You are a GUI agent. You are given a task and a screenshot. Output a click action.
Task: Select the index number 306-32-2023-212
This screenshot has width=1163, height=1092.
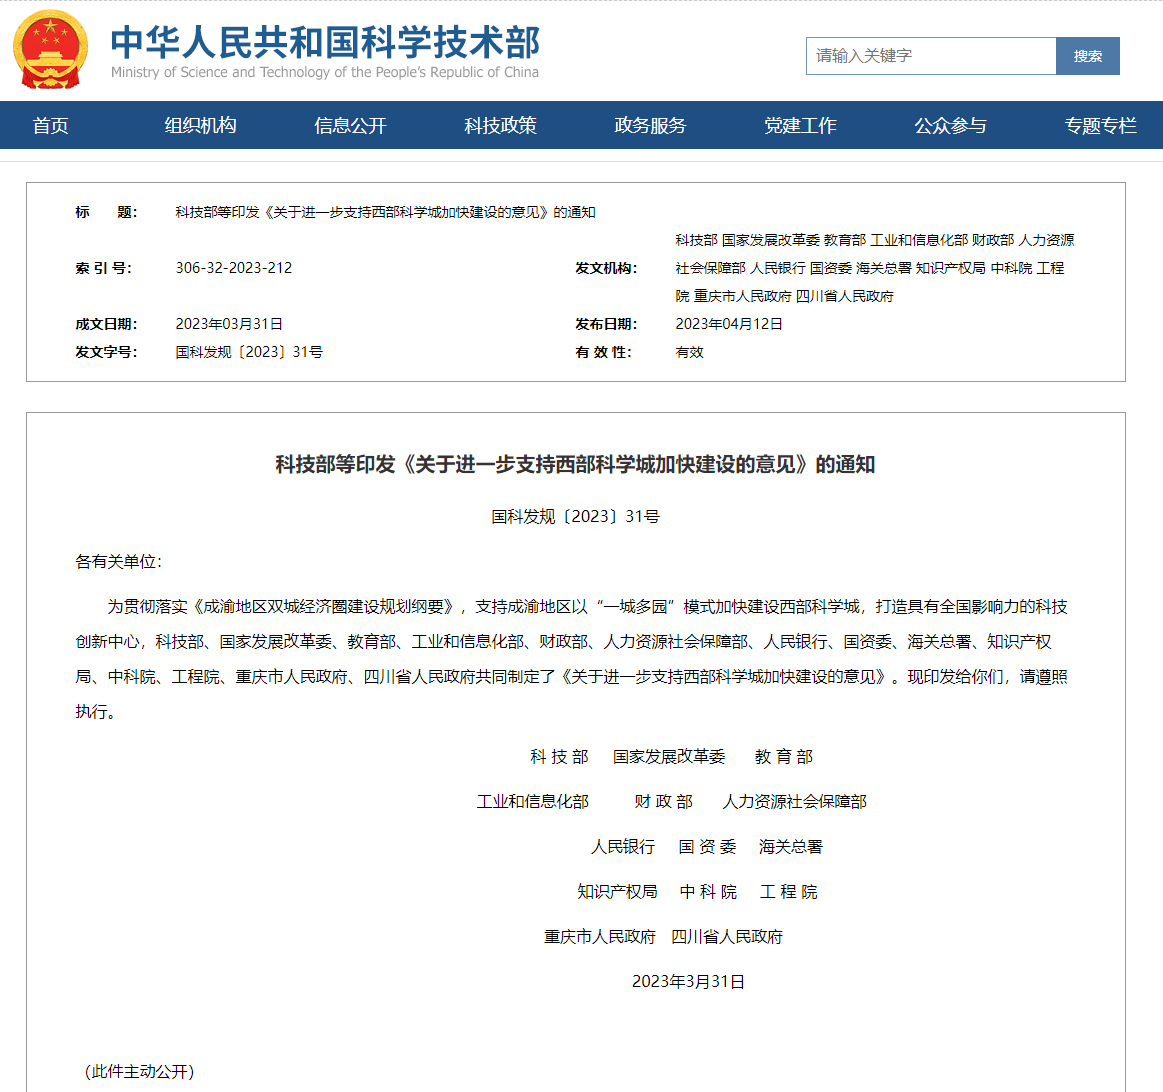234,268
